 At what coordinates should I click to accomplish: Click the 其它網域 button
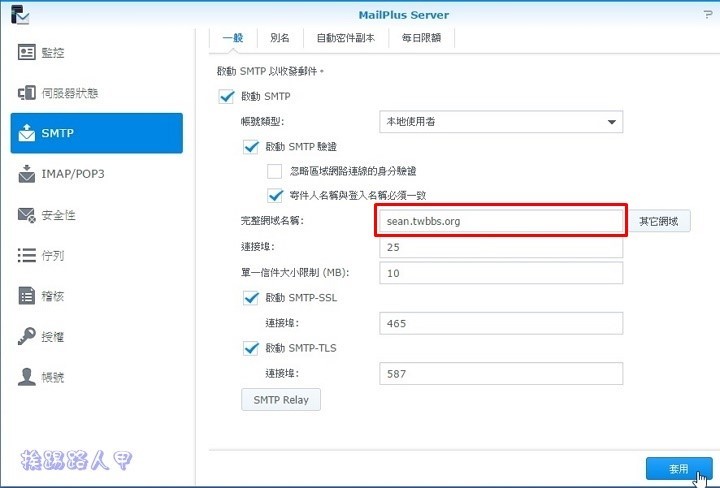659,221
